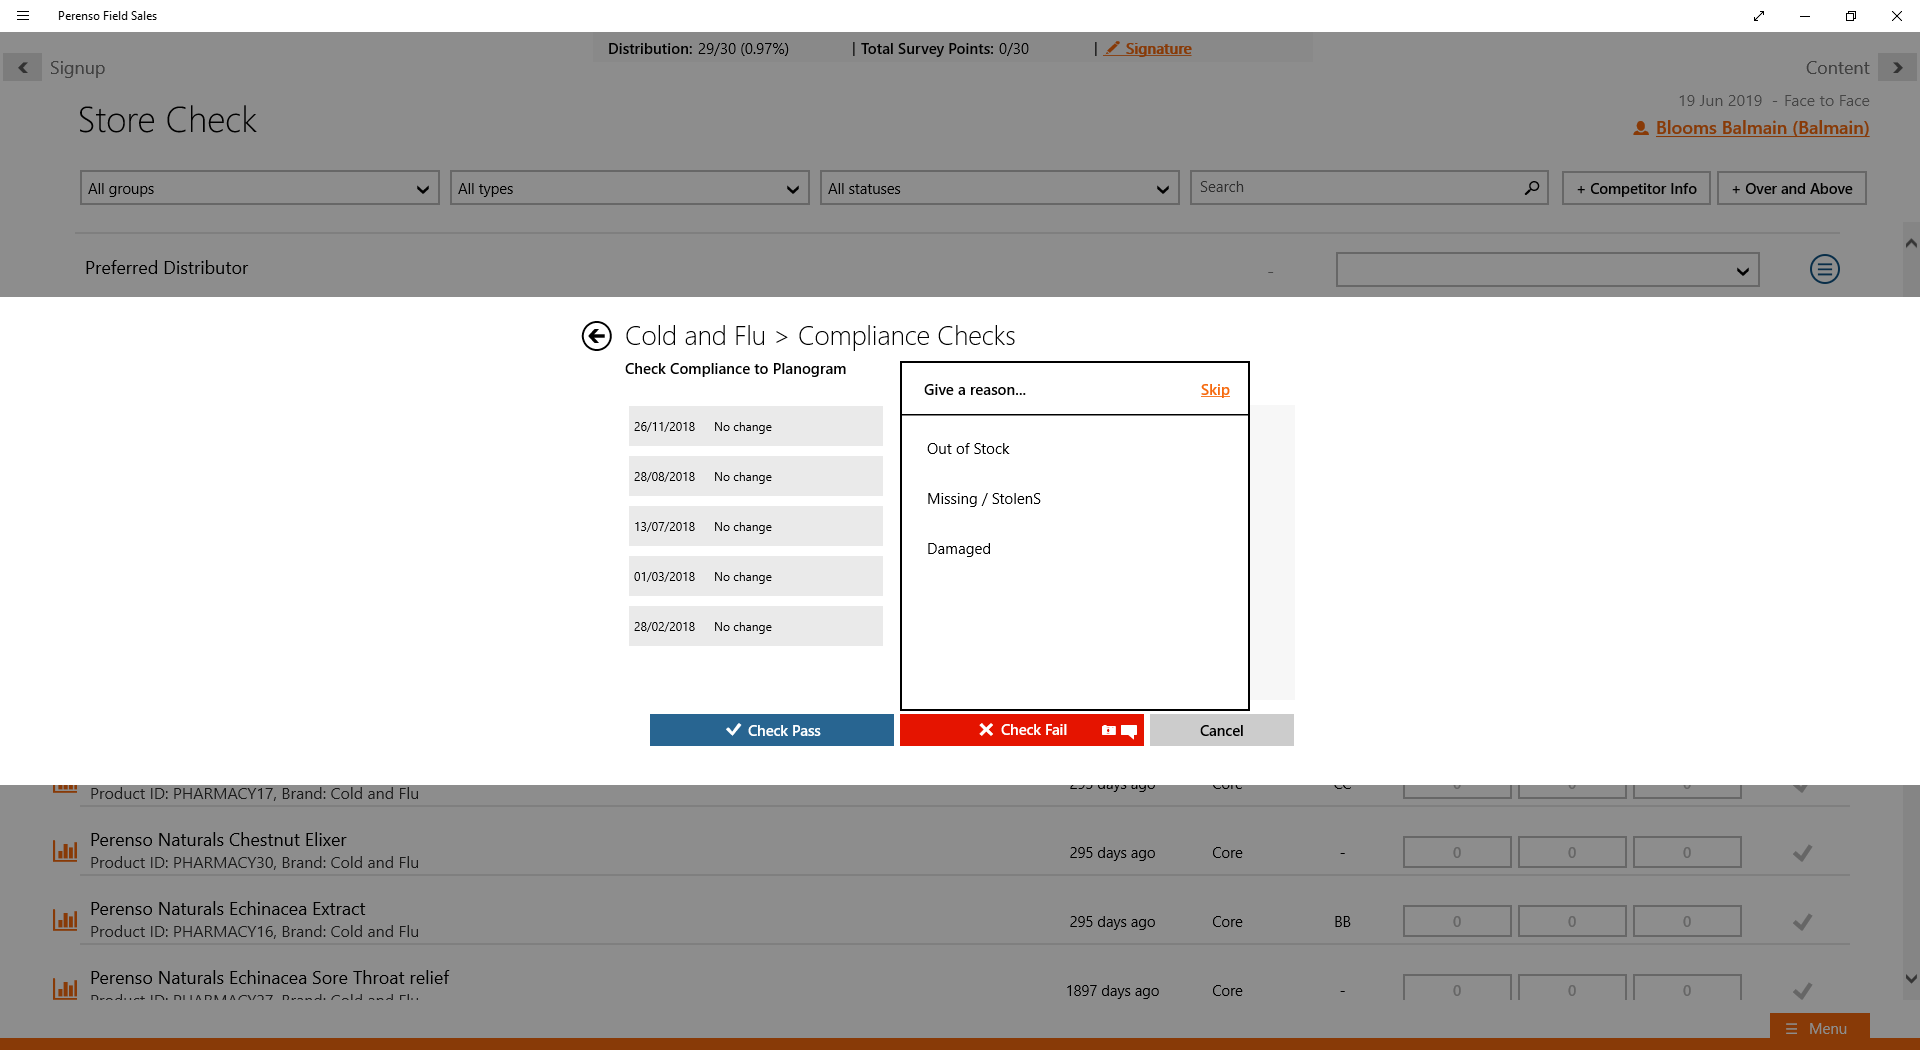This screenshot has width=1920, height=1050.
Task: Expand the All types dropdown
Action: (x=630, y=188)
